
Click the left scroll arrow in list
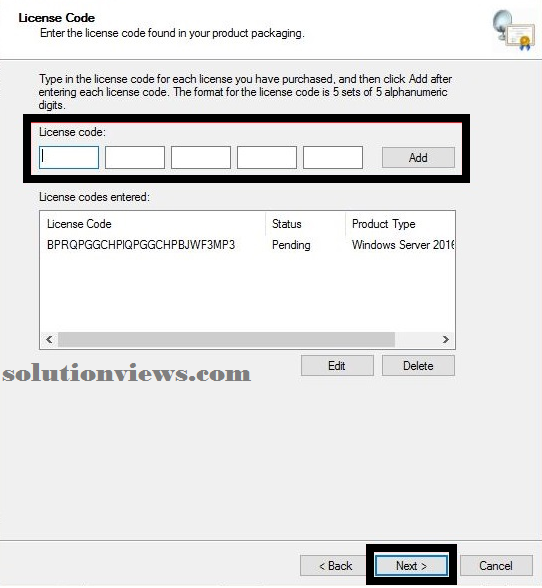point(49,339)
